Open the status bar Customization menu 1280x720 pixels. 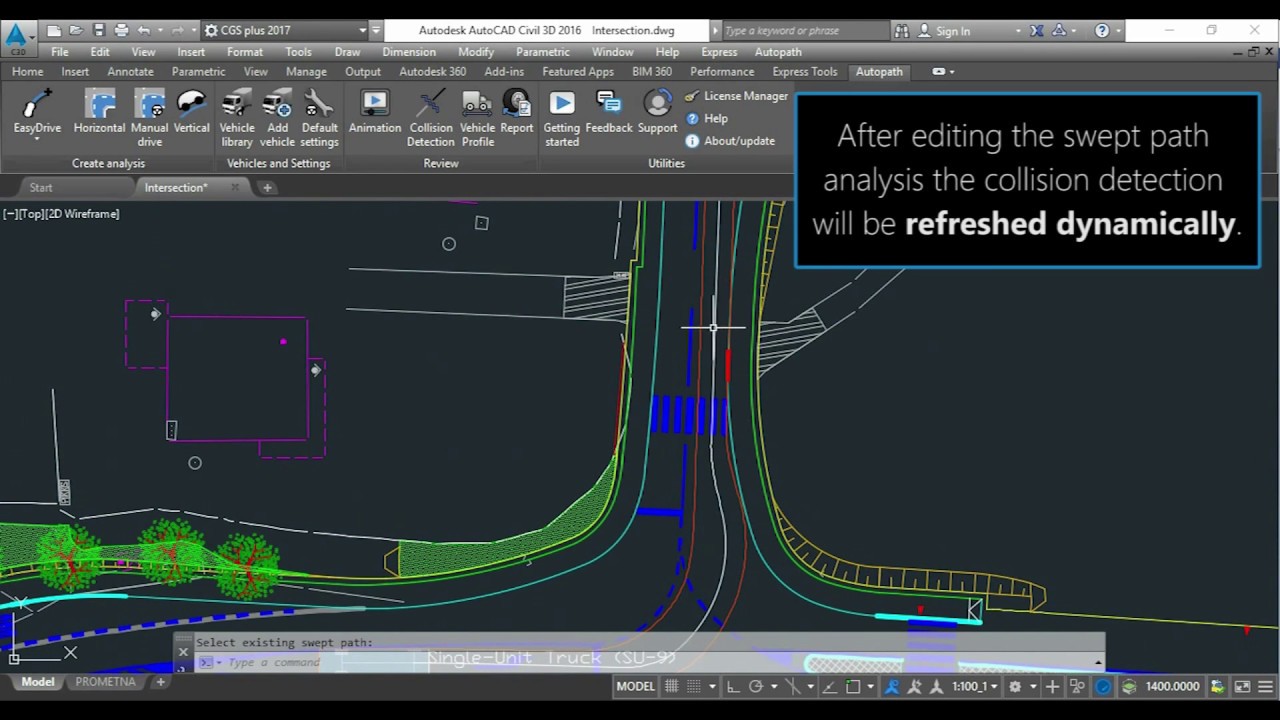pyautogui.click(x=1263, y=687)
